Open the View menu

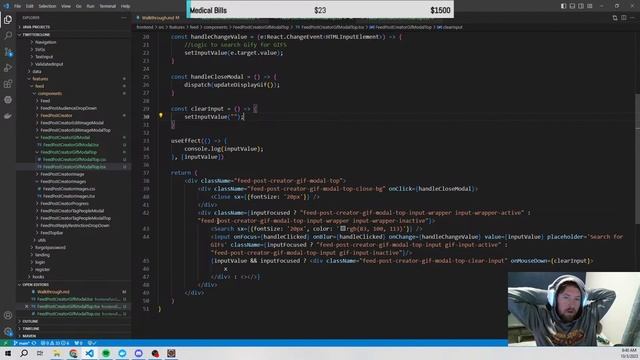[x=66, y=6]
